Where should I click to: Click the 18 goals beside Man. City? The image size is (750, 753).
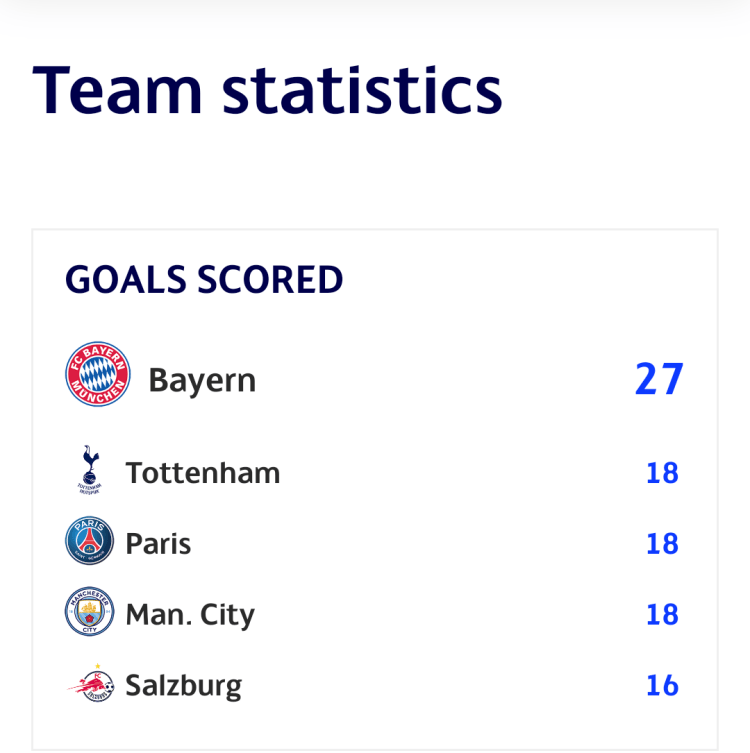(662, 614)
